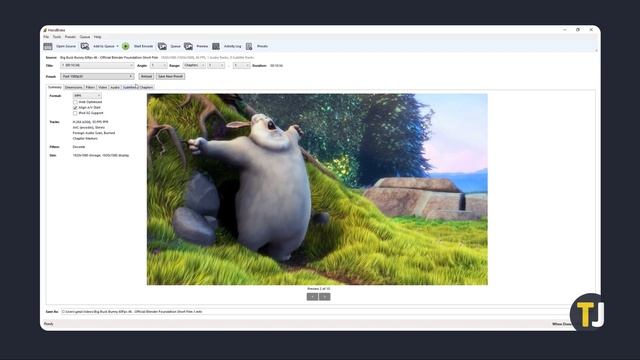
Task: Switch to the Dimensions tab
Action: (73, 87)
